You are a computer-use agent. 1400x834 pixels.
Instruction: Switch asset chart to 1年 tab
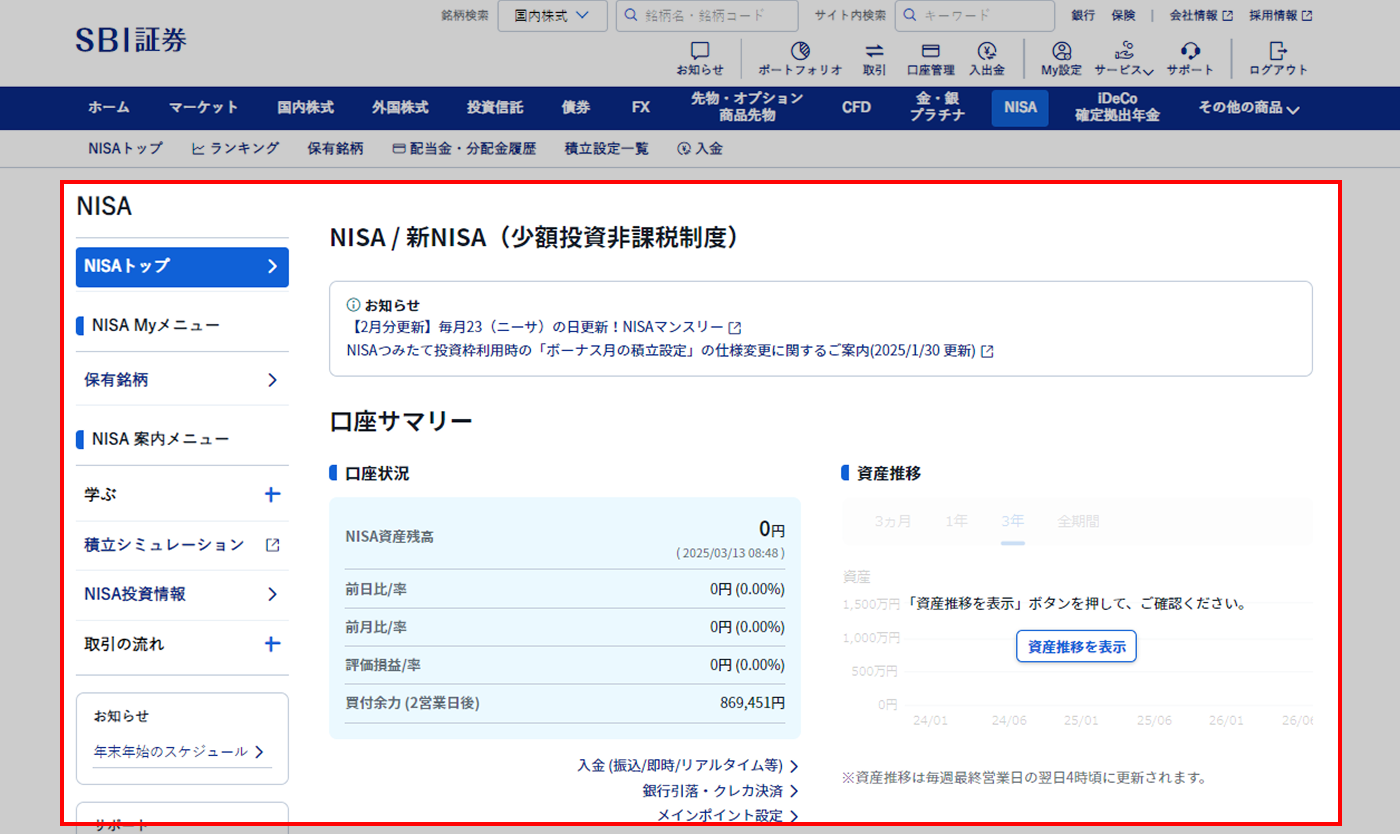[x=956, y=521]
